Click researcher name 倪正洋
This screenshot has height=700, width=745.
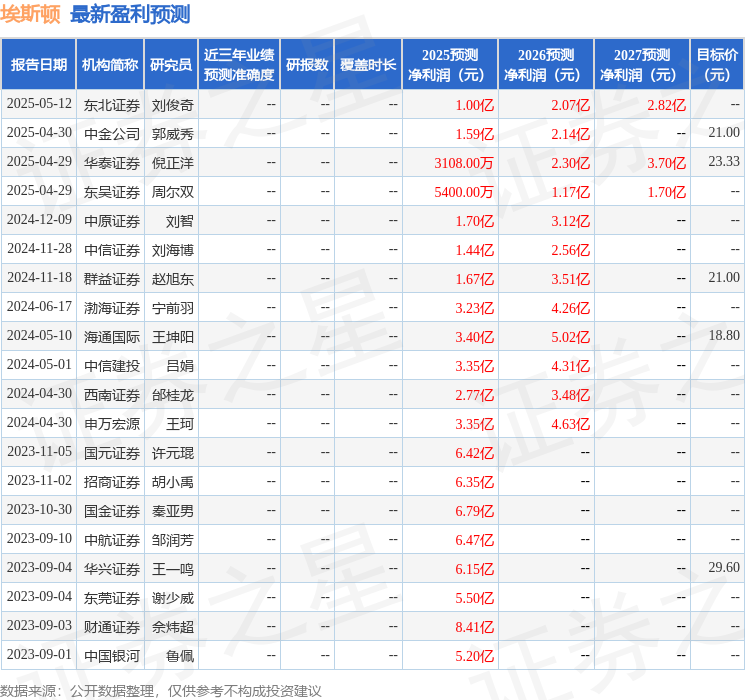click(172, 163)
